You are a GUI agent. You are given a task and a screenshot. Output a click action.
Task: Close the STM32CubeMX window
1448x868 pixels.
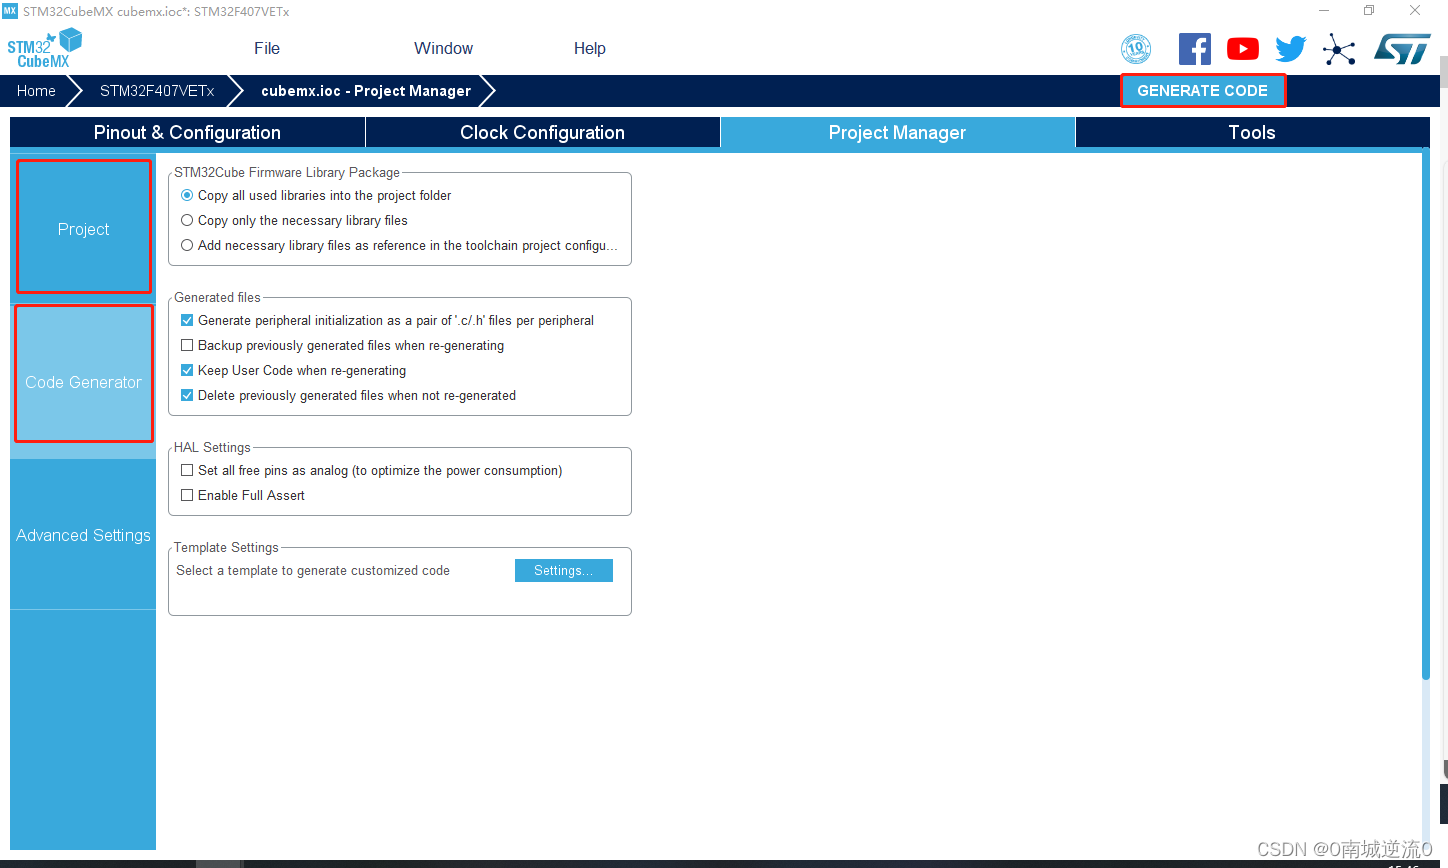point(1415,11)
